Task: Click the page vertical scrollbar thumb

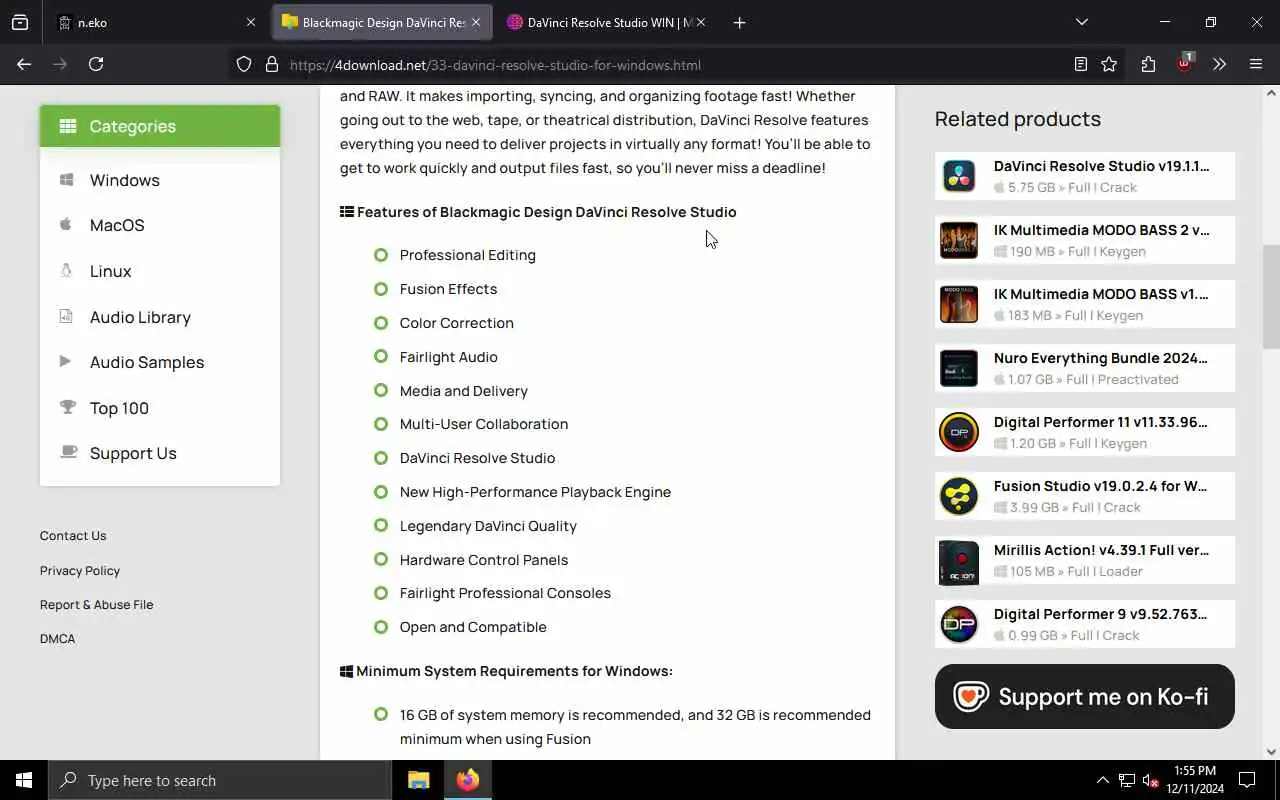Action: click(1271, 296)
